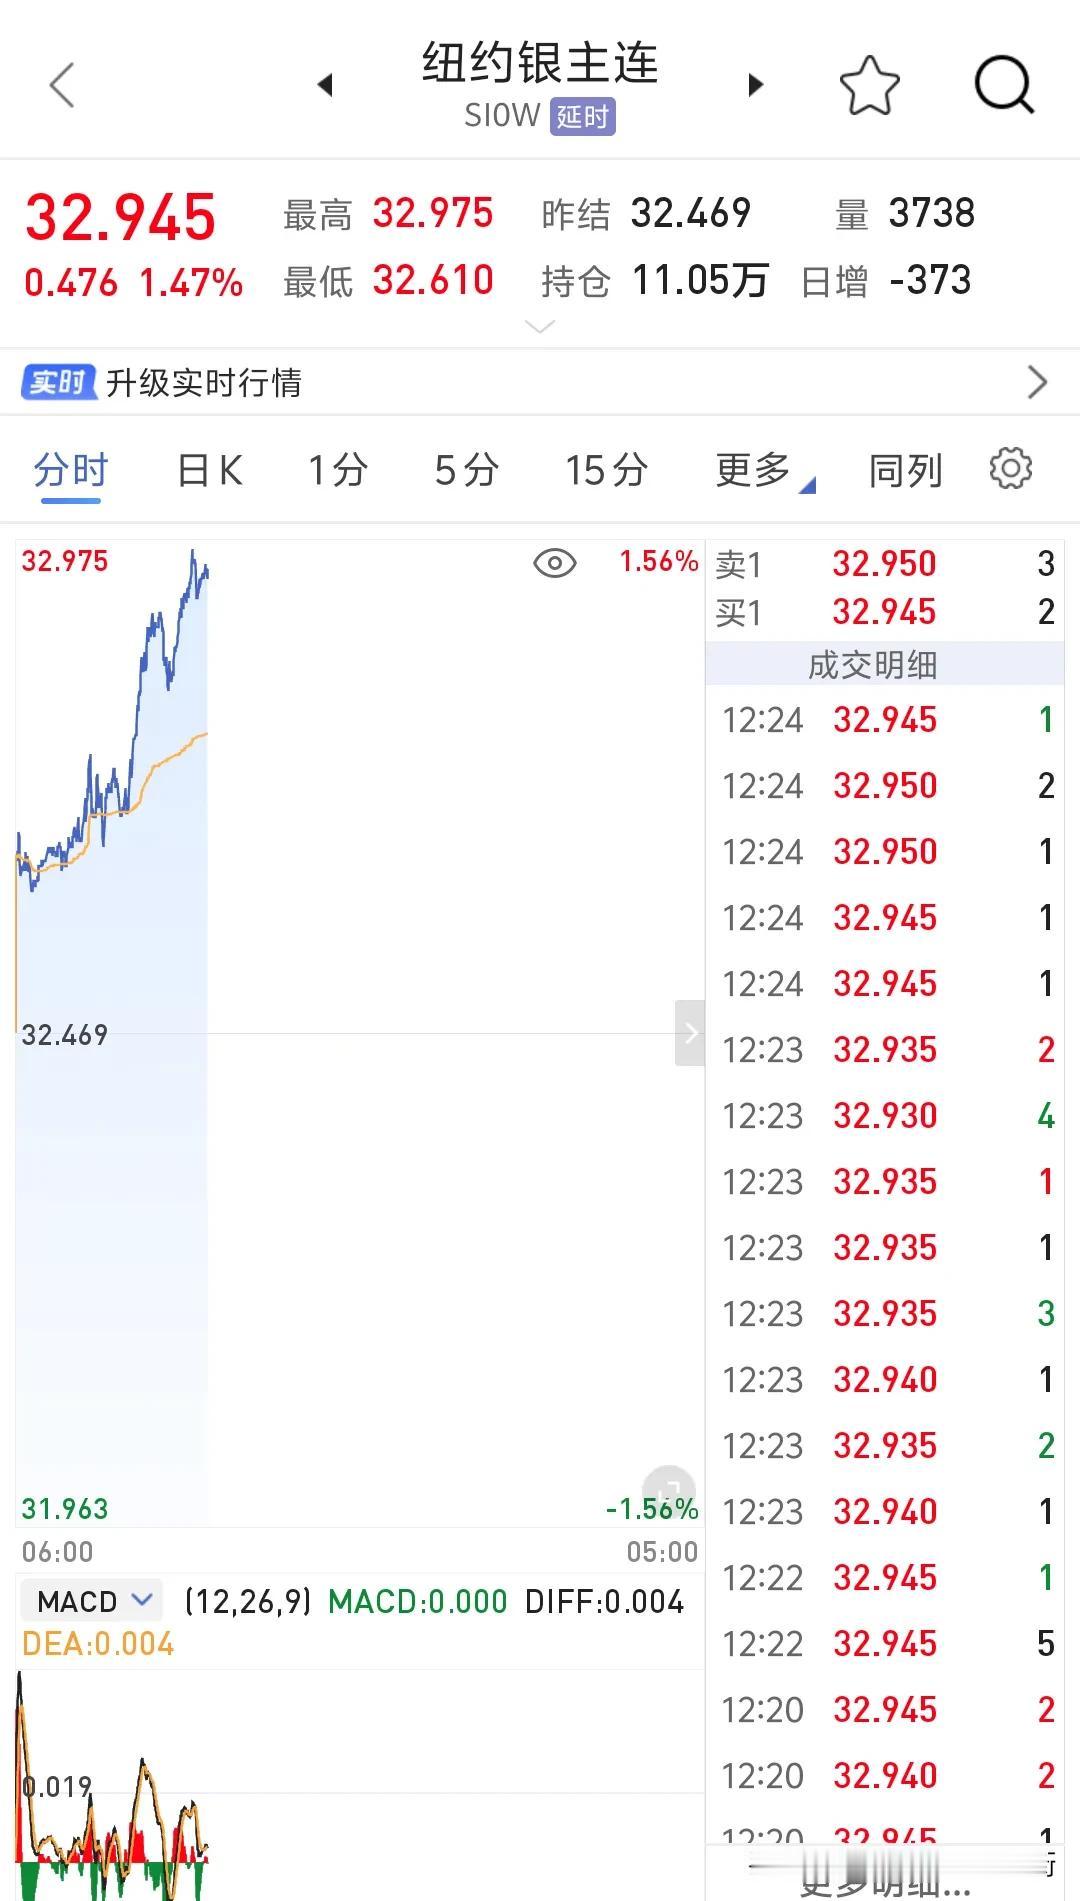The height and width of the screenshot is (1901, 1080).
Task: Select the 5分 tab
Action: pos(466,470)
